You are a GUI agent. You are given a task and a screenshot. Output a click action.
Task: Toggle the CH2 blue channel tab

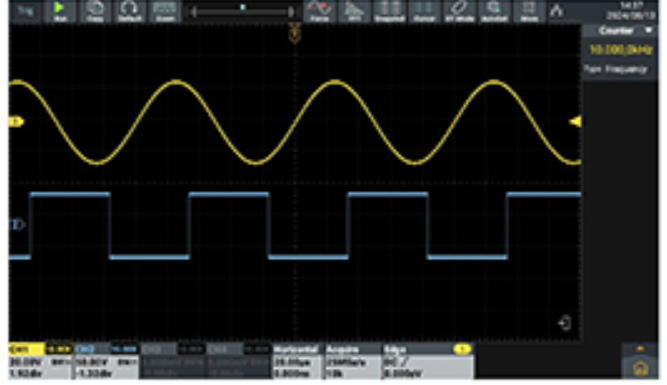coord(92,349)
